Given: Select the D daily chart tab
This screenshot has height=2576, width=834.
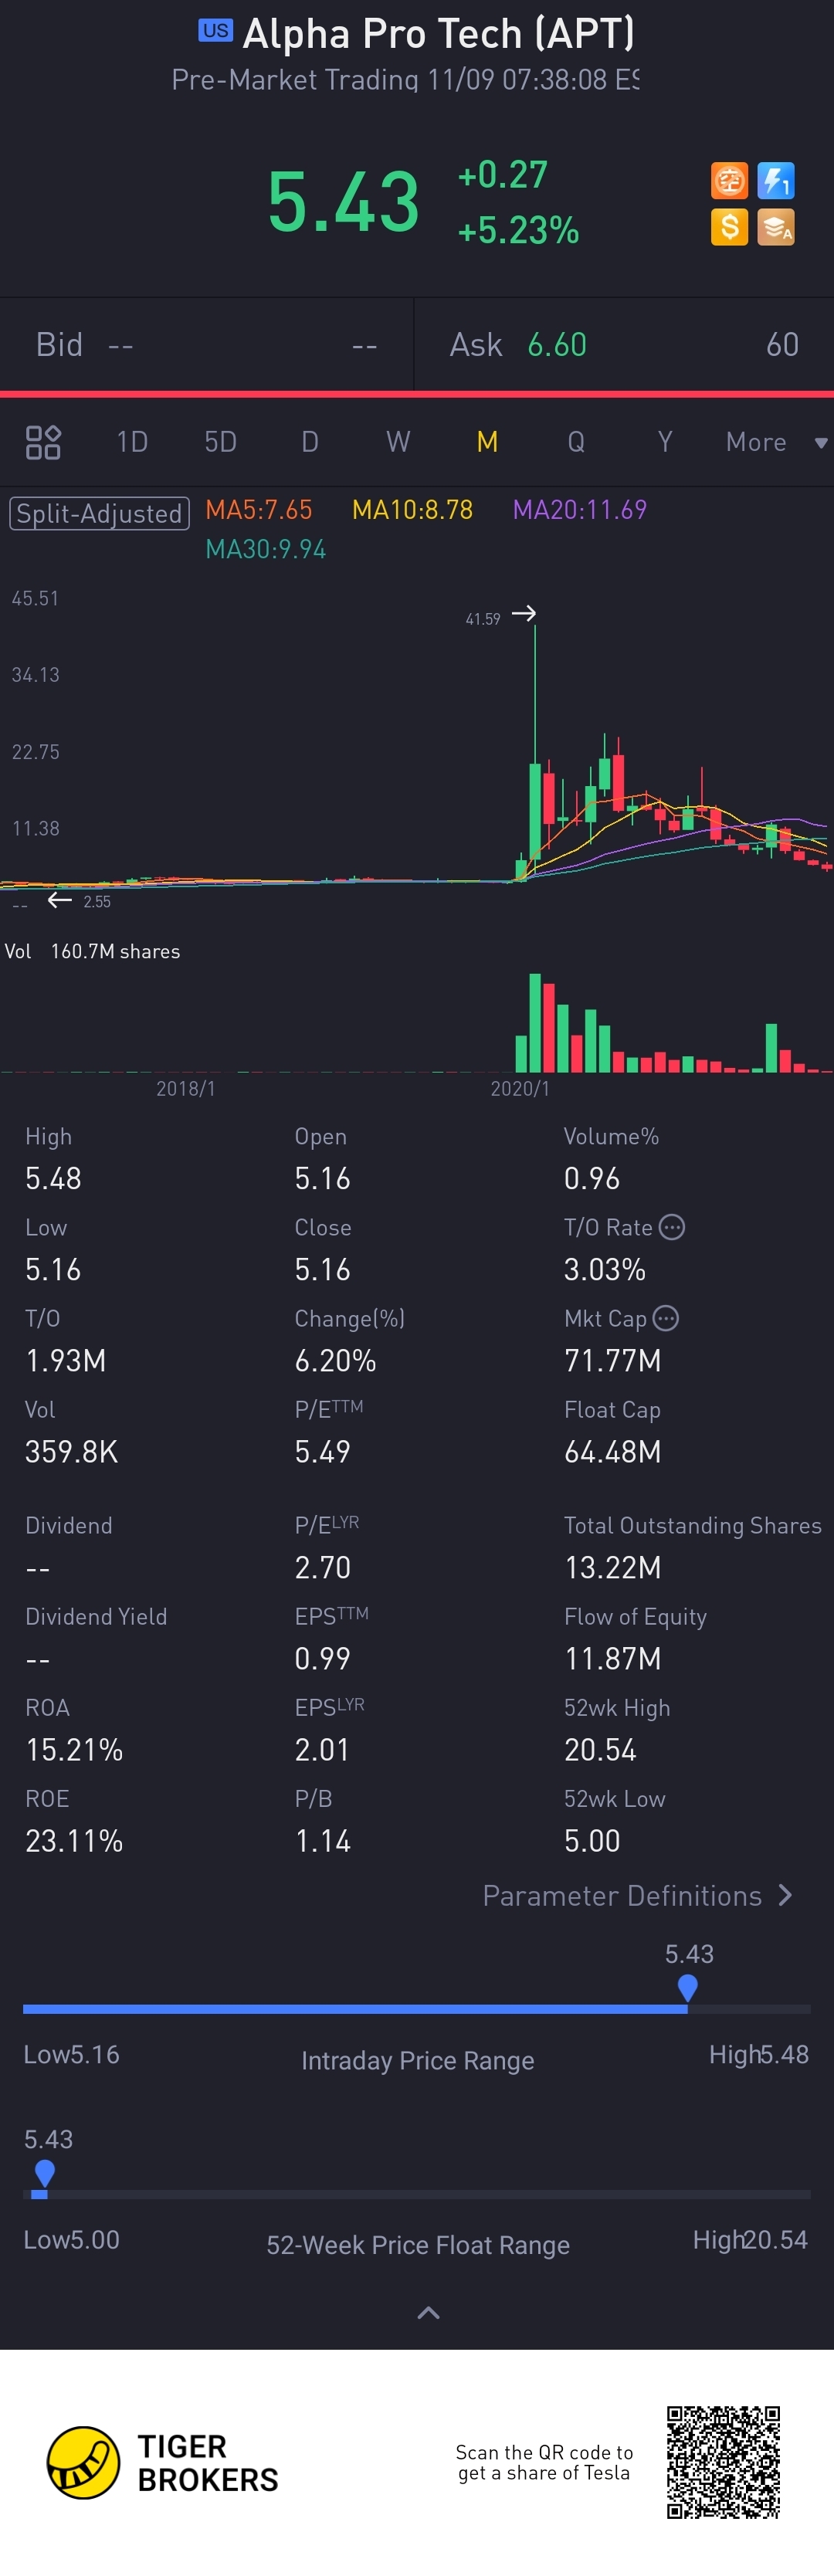Looking at the screenshot, I should click(310, 442).
